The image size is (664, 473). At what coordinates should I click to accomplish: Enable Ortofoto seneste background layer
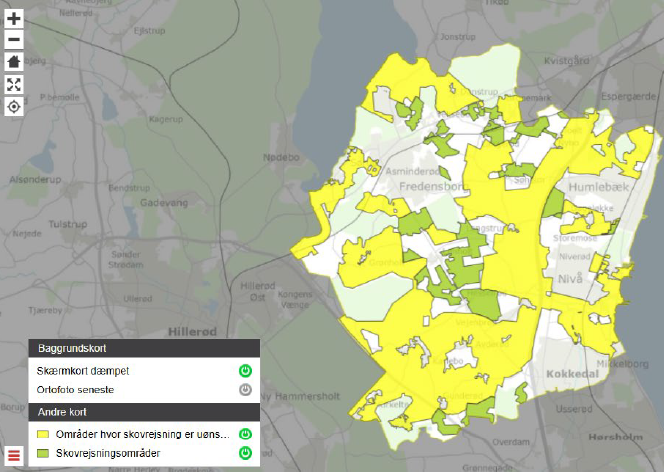(x=245, y=389)
